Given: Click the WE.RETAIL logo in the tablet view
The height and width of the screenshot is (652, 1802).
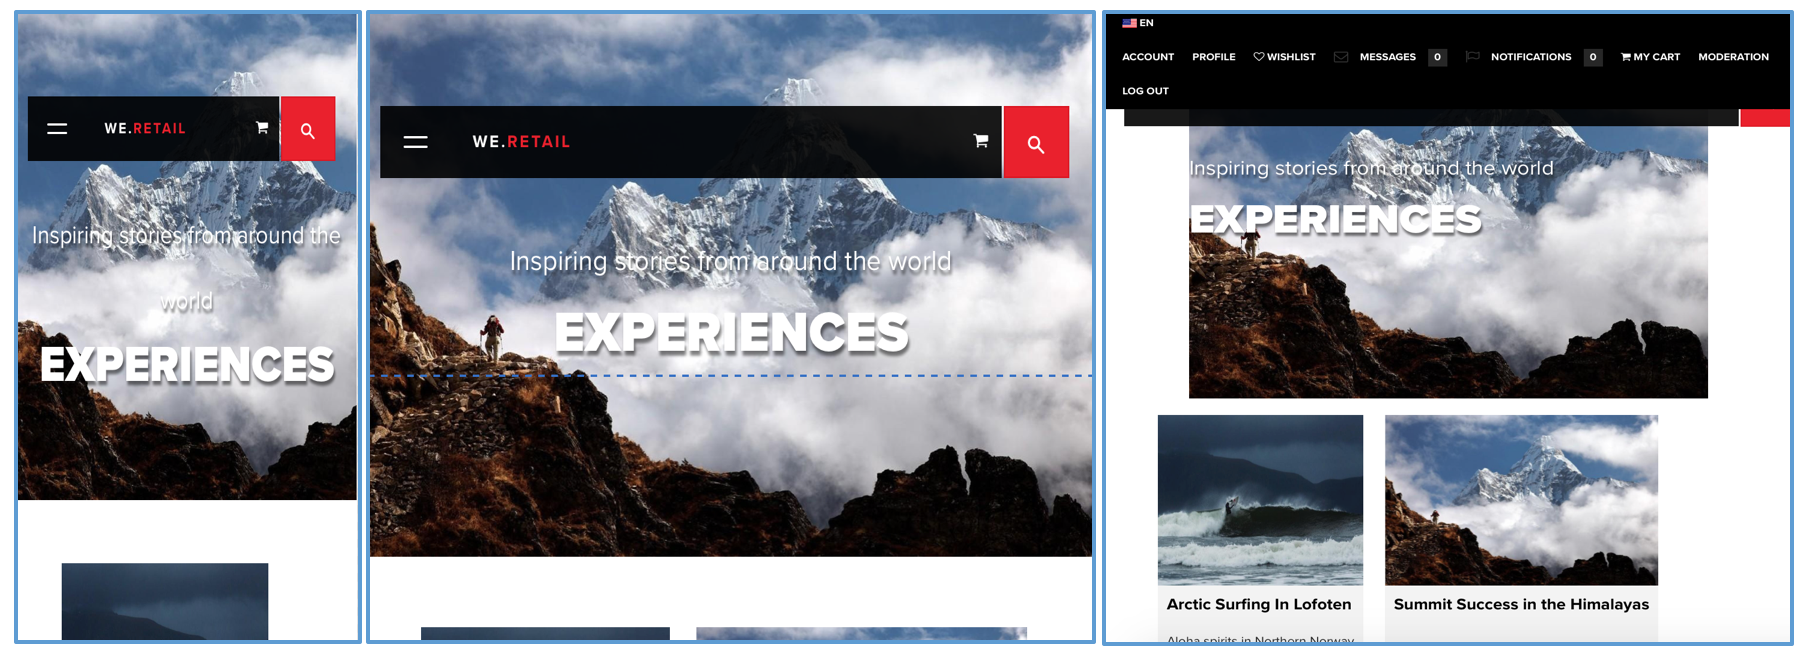Looking at the screenshot, I should click(x=521, y=142).
